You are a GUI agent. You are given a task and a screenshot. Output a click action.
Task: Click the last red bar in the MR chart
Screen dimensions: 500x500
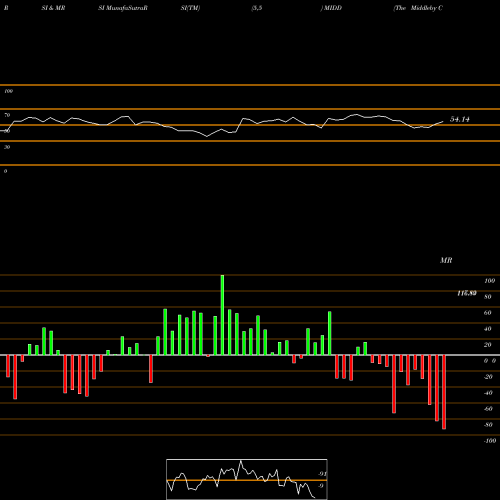click(444, 392)
